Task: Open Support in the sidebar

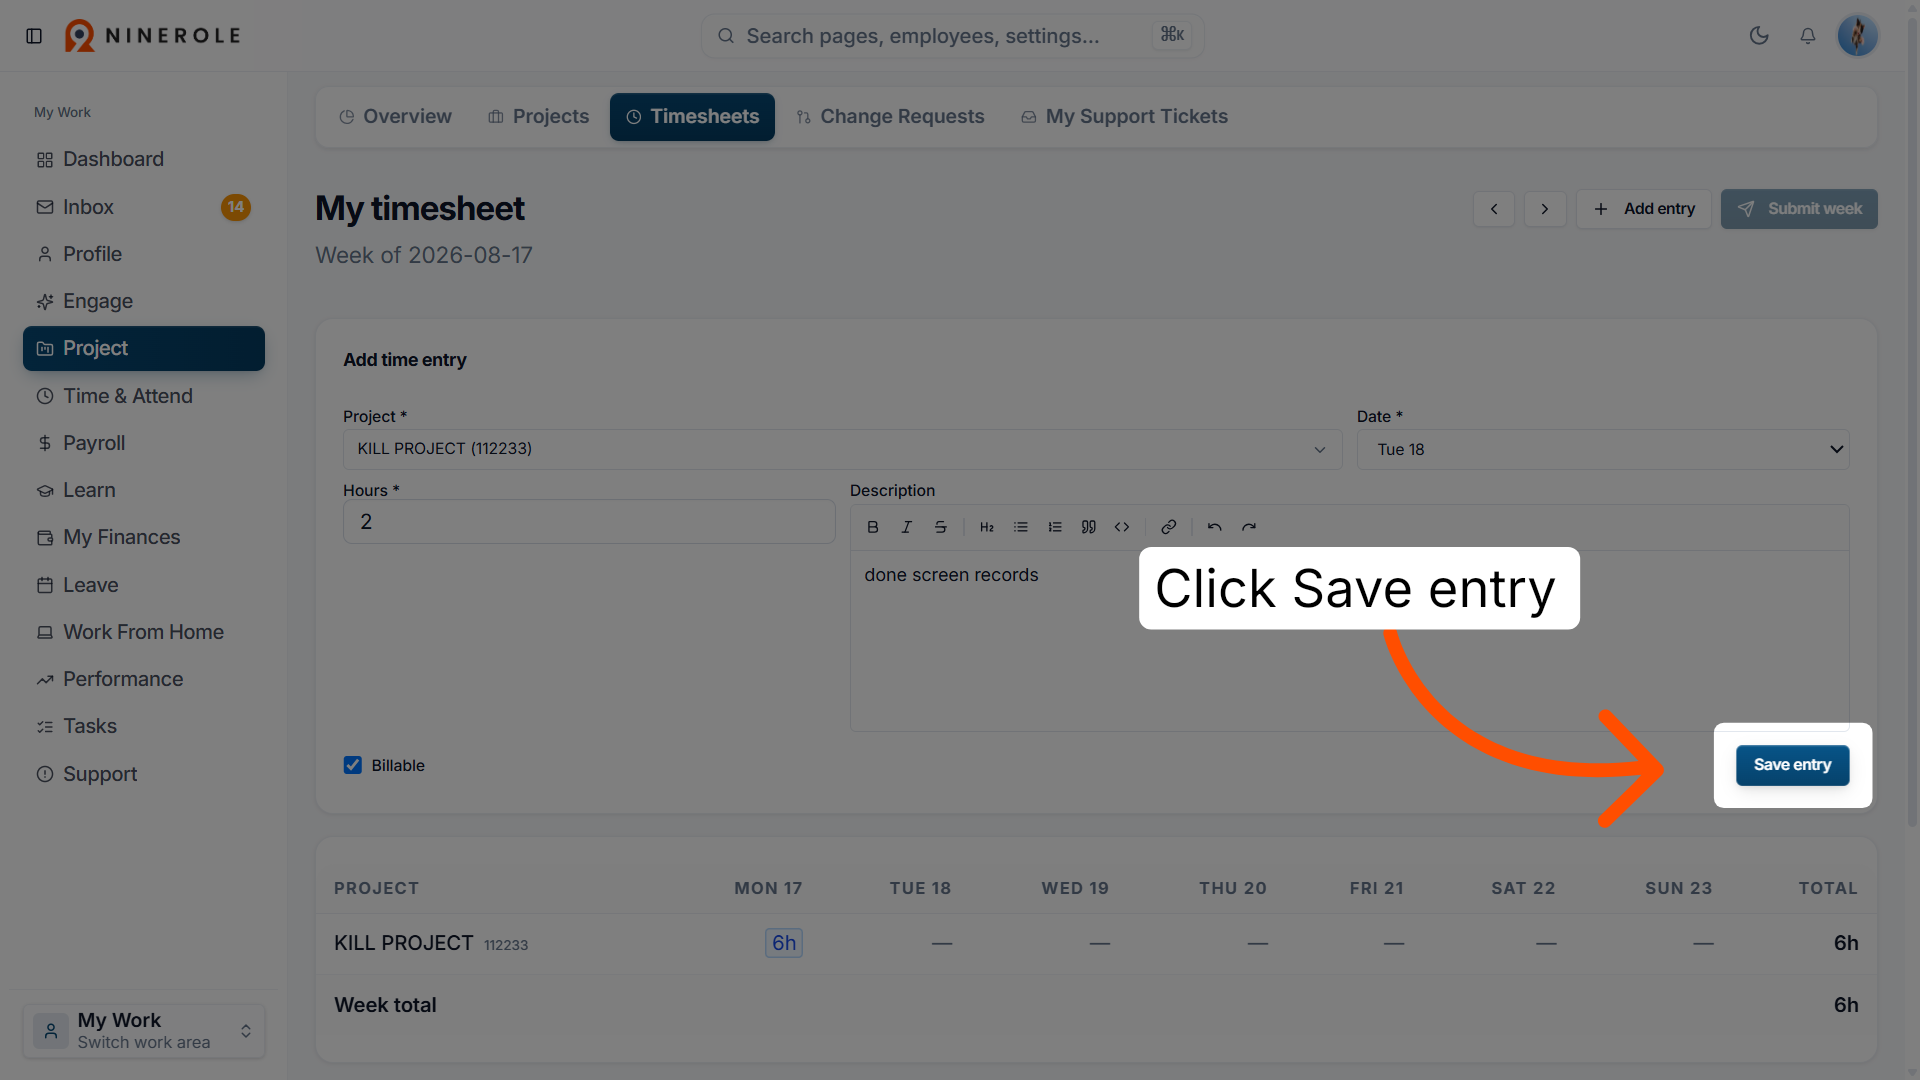Action: click(144, 774)
